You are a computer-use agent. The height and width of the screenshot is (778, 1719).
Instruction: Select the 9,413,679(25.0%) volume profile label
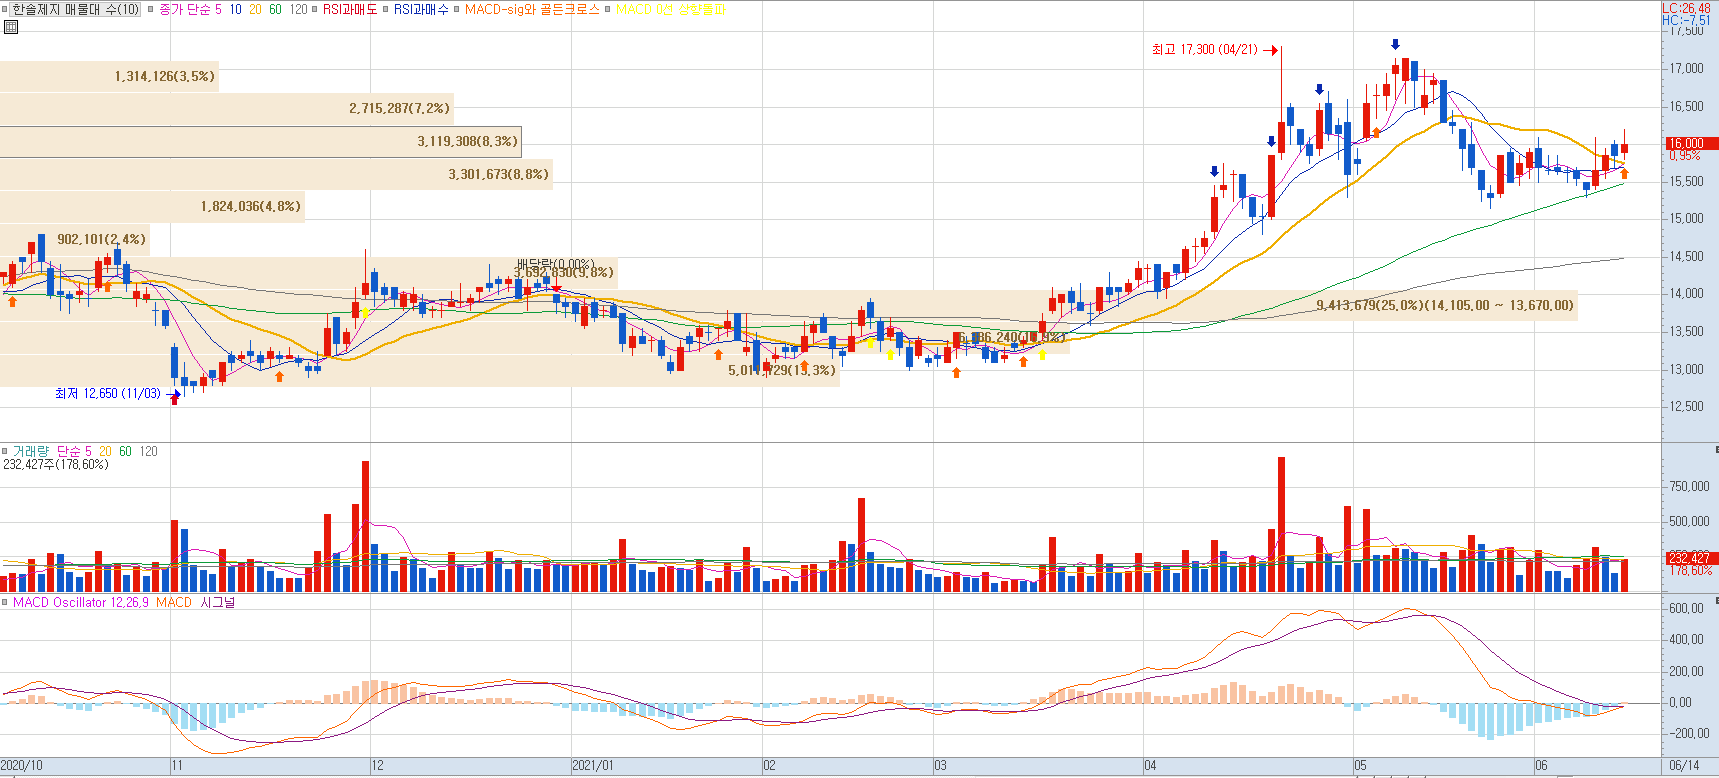[x=1445, y=305]
